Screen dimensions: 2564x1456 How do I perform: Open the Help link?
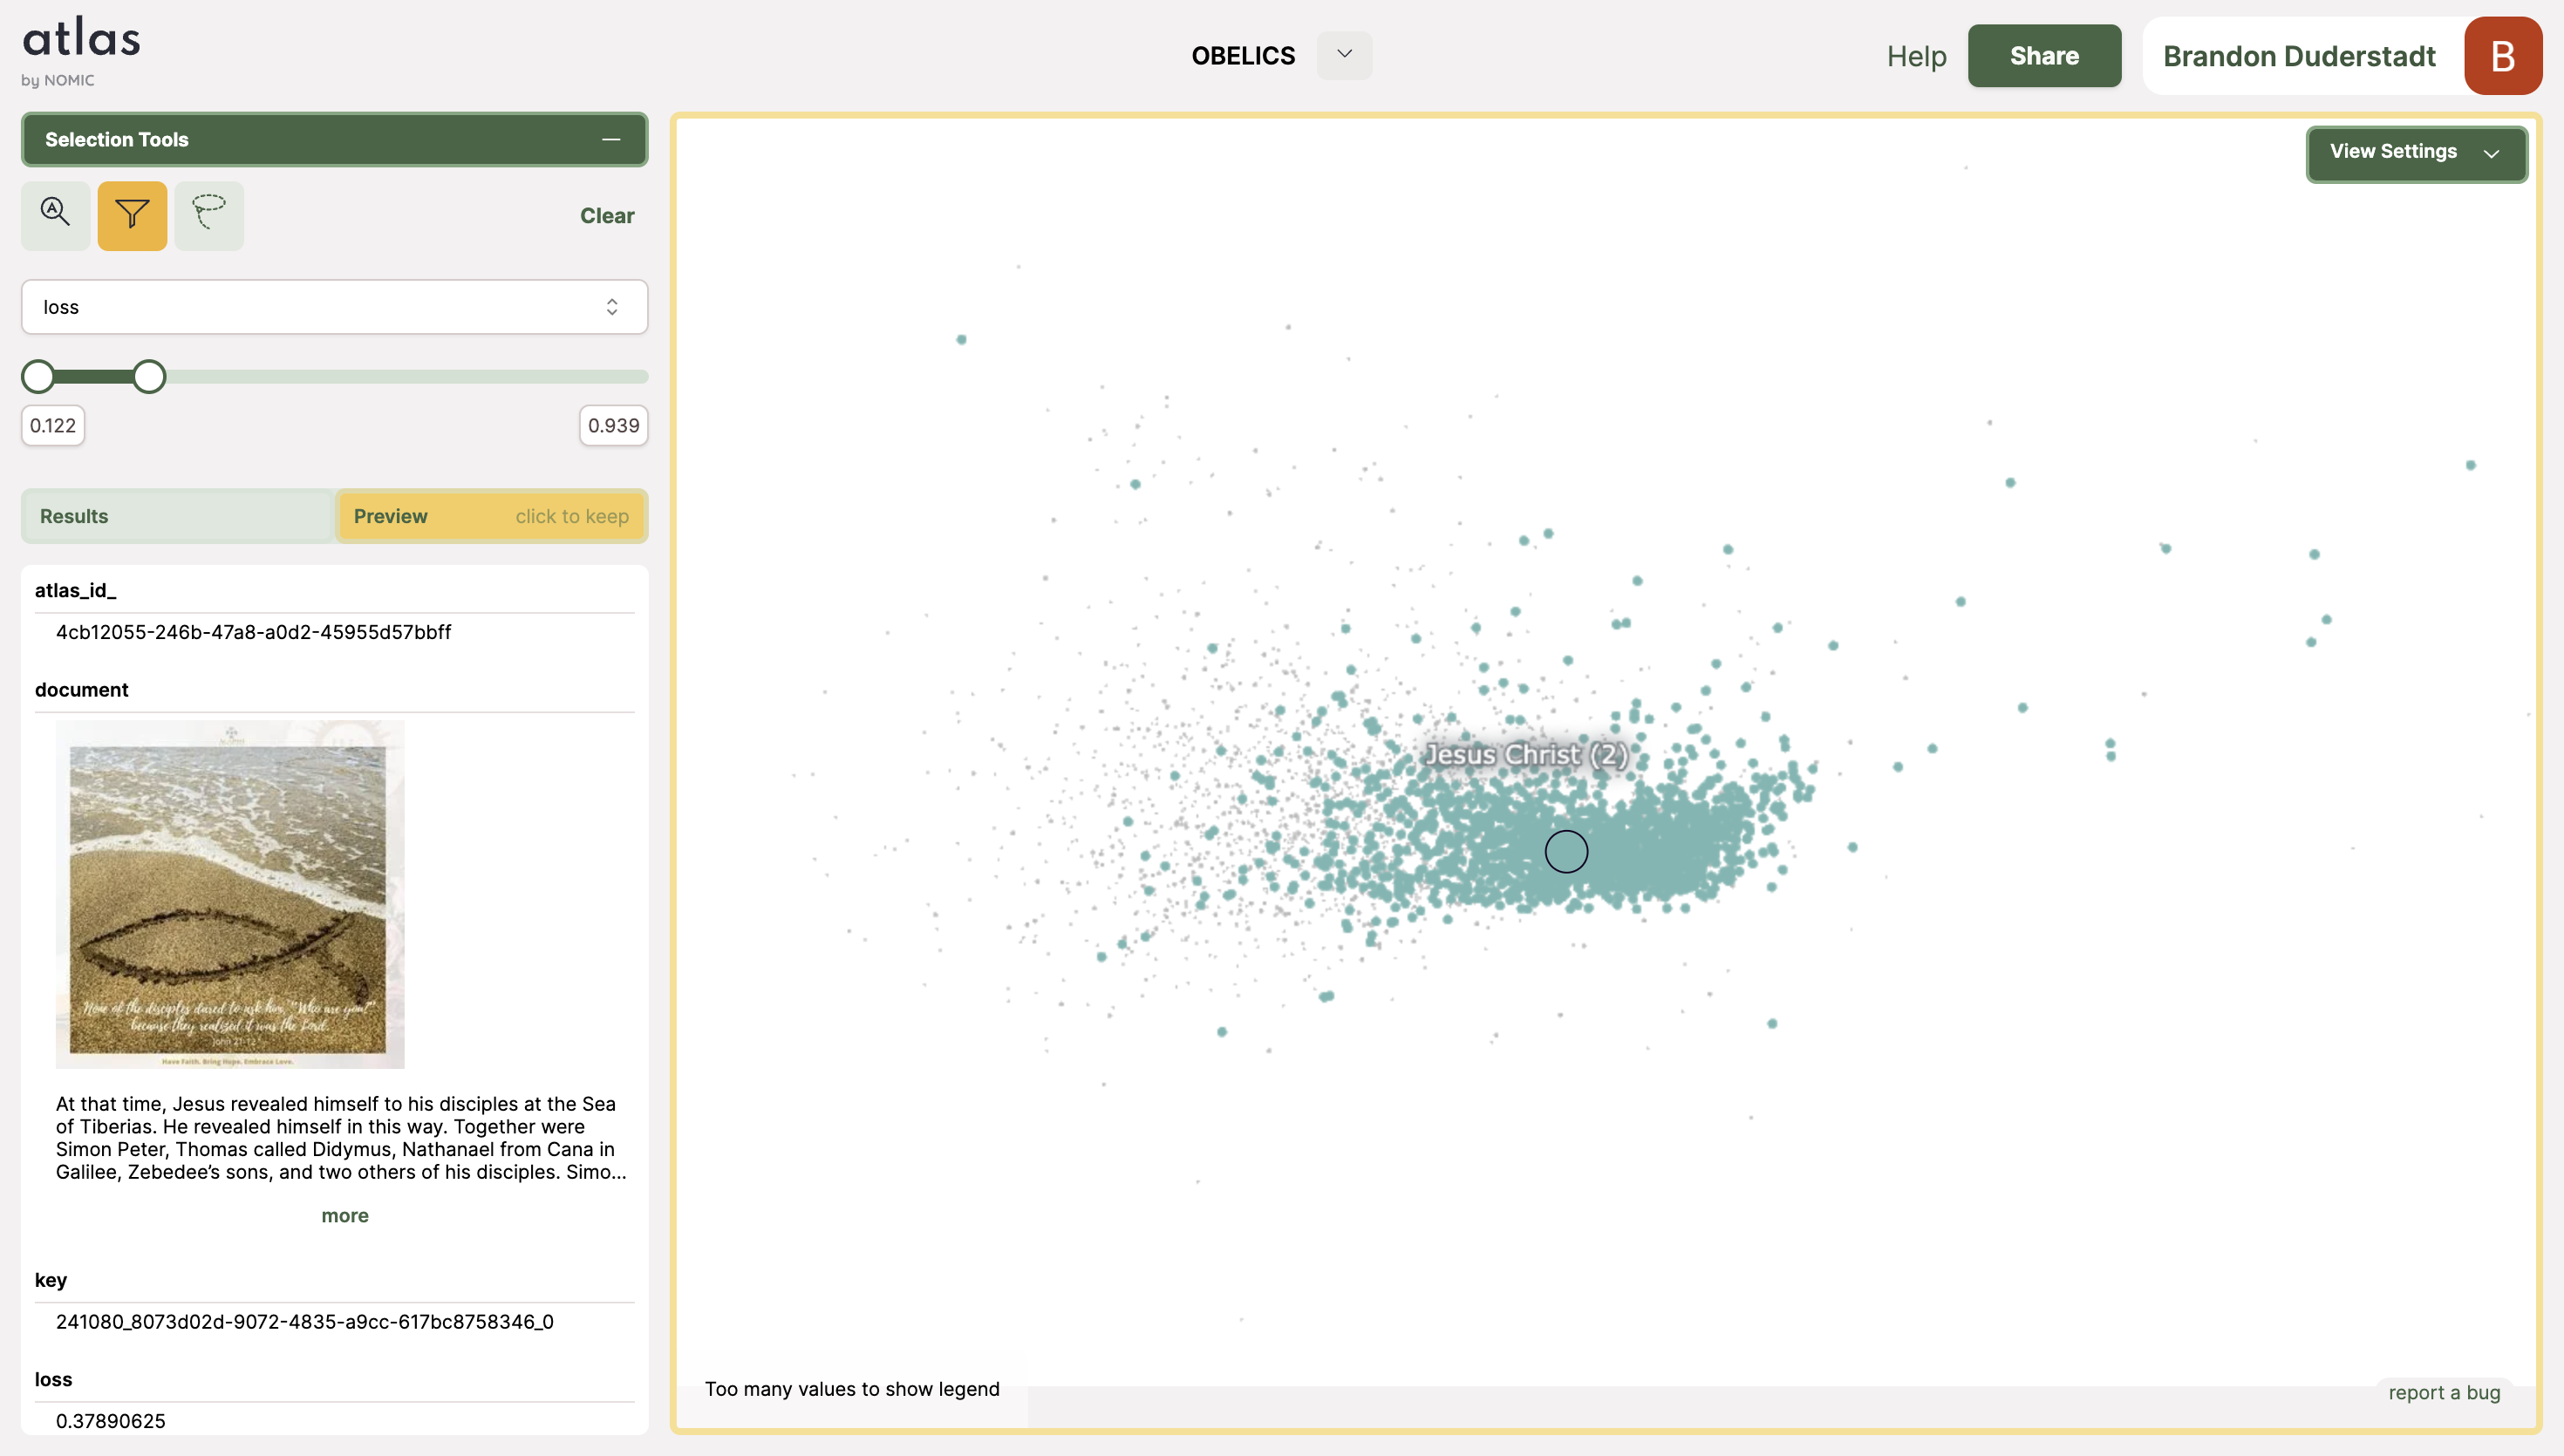pyautogui.click(x=1916, y=56)
